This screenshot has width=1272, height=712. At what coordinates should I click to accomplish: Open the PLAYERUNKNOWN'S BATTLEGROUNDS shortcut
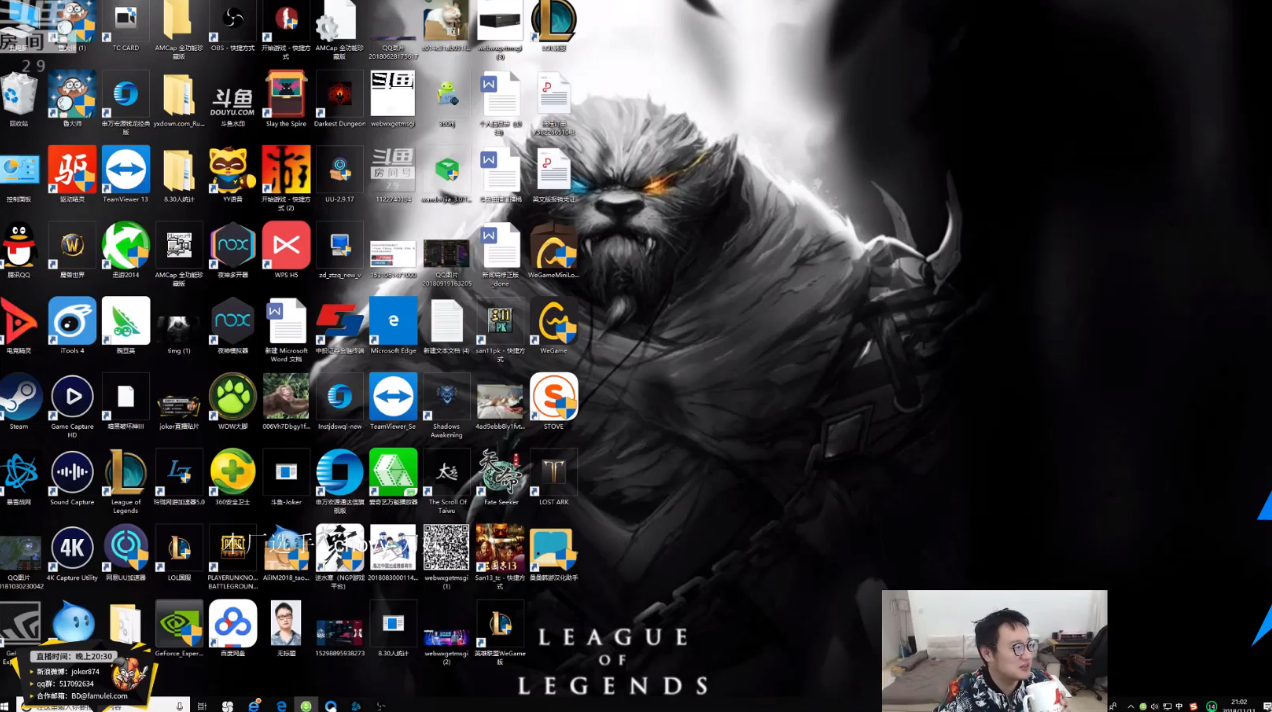[233, 548]
